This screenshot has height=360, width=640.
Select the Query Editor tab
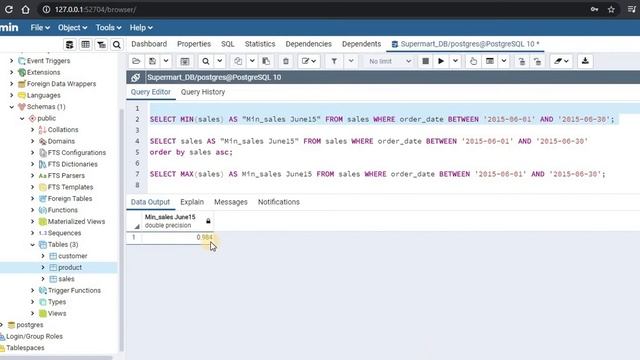coord(151,92)
